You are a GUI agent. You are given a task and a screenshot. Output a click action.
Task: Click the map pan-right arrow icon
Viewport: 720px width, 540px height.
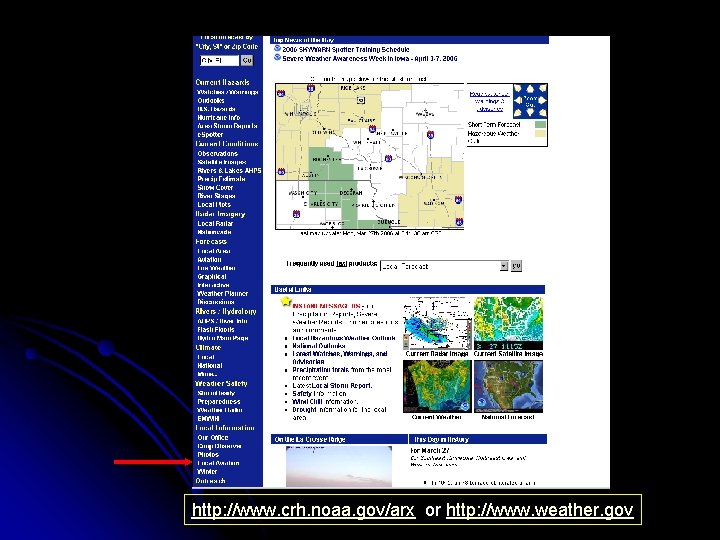pyautogui.click(x=542, y=100)
